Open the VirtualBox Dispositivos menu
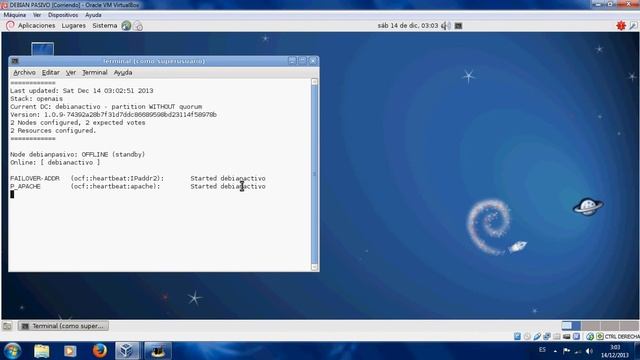The image size is (640, 360). 63,15
